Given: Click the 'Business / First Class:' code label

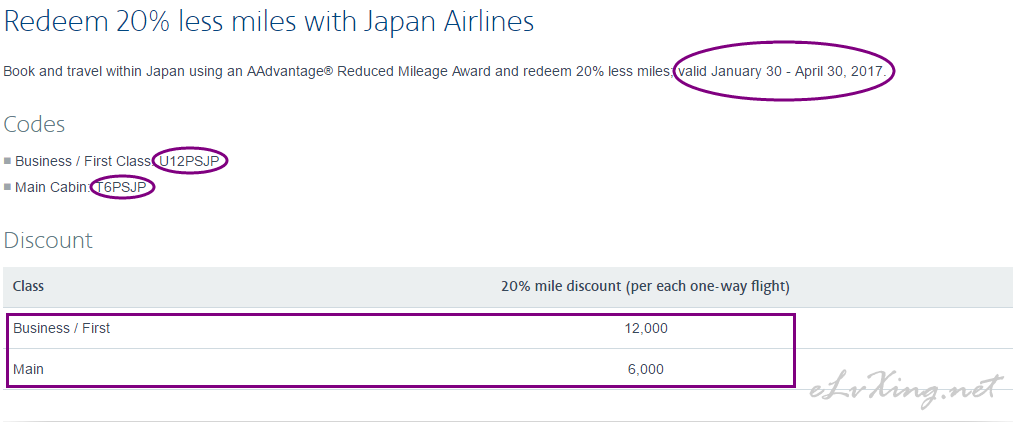Looking at the screenshot, I should [x=85, y=161].
